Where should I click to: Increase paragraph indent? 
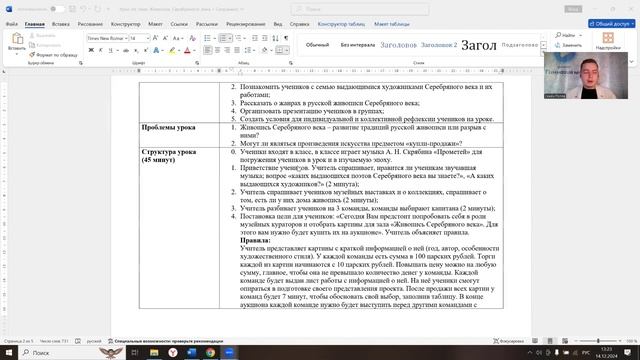point(264,38)
